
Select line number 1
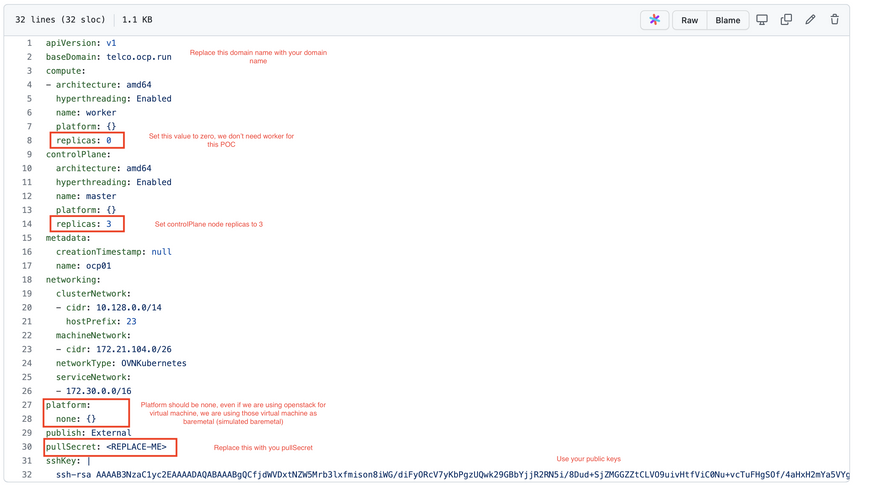pyautogui.click(x=29, y=44)
